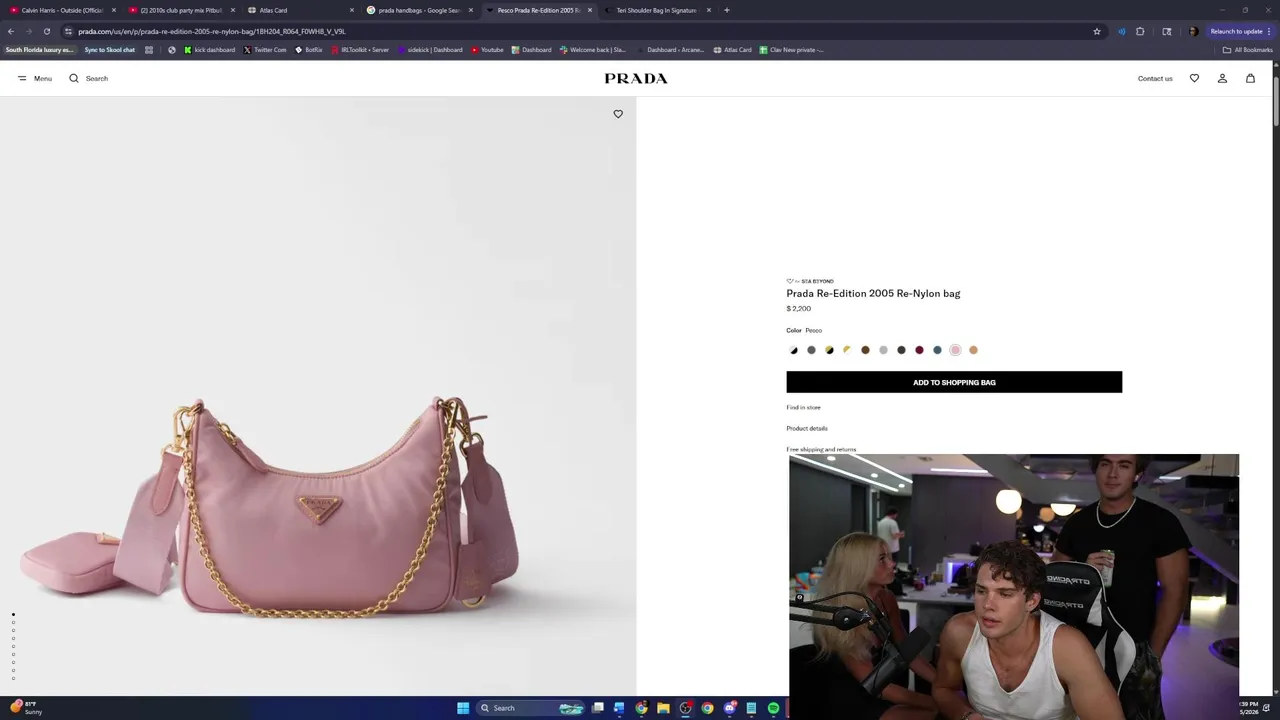
Task: Switch to prada handbags Google Search tab
Action: point(419,10)
